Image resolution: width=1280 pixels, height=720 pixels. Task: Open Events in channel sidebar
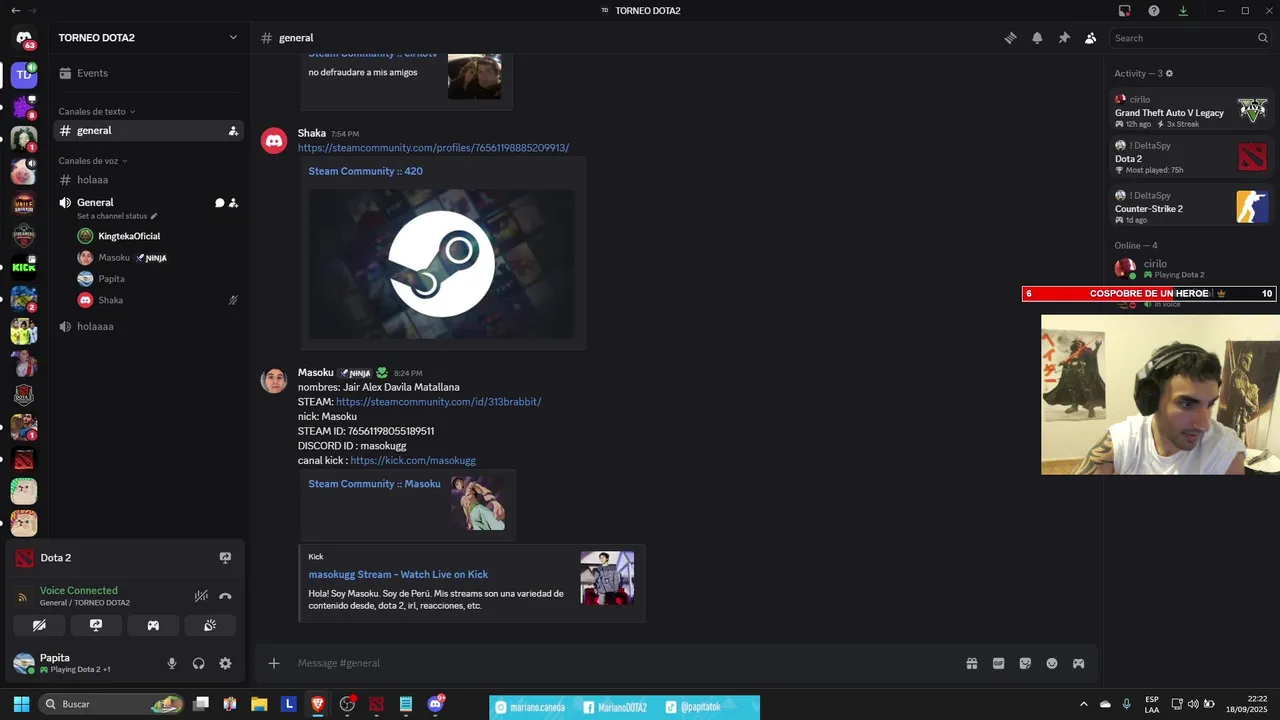tap(148, 73)
